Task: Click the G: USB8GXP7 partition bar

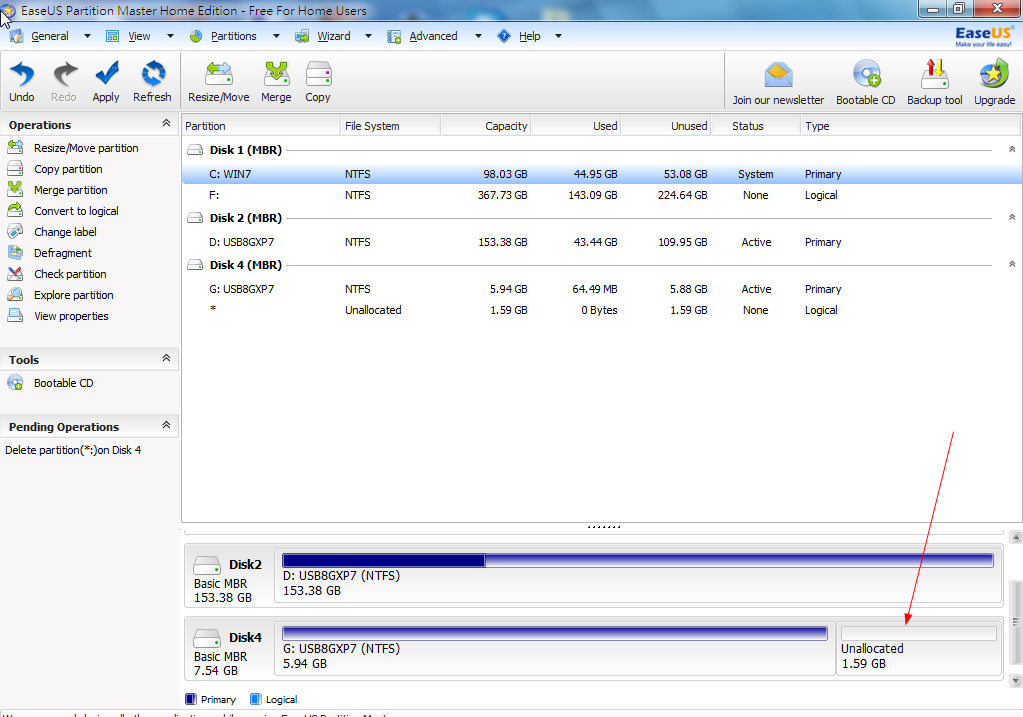Action: click(x=555, y=633)
